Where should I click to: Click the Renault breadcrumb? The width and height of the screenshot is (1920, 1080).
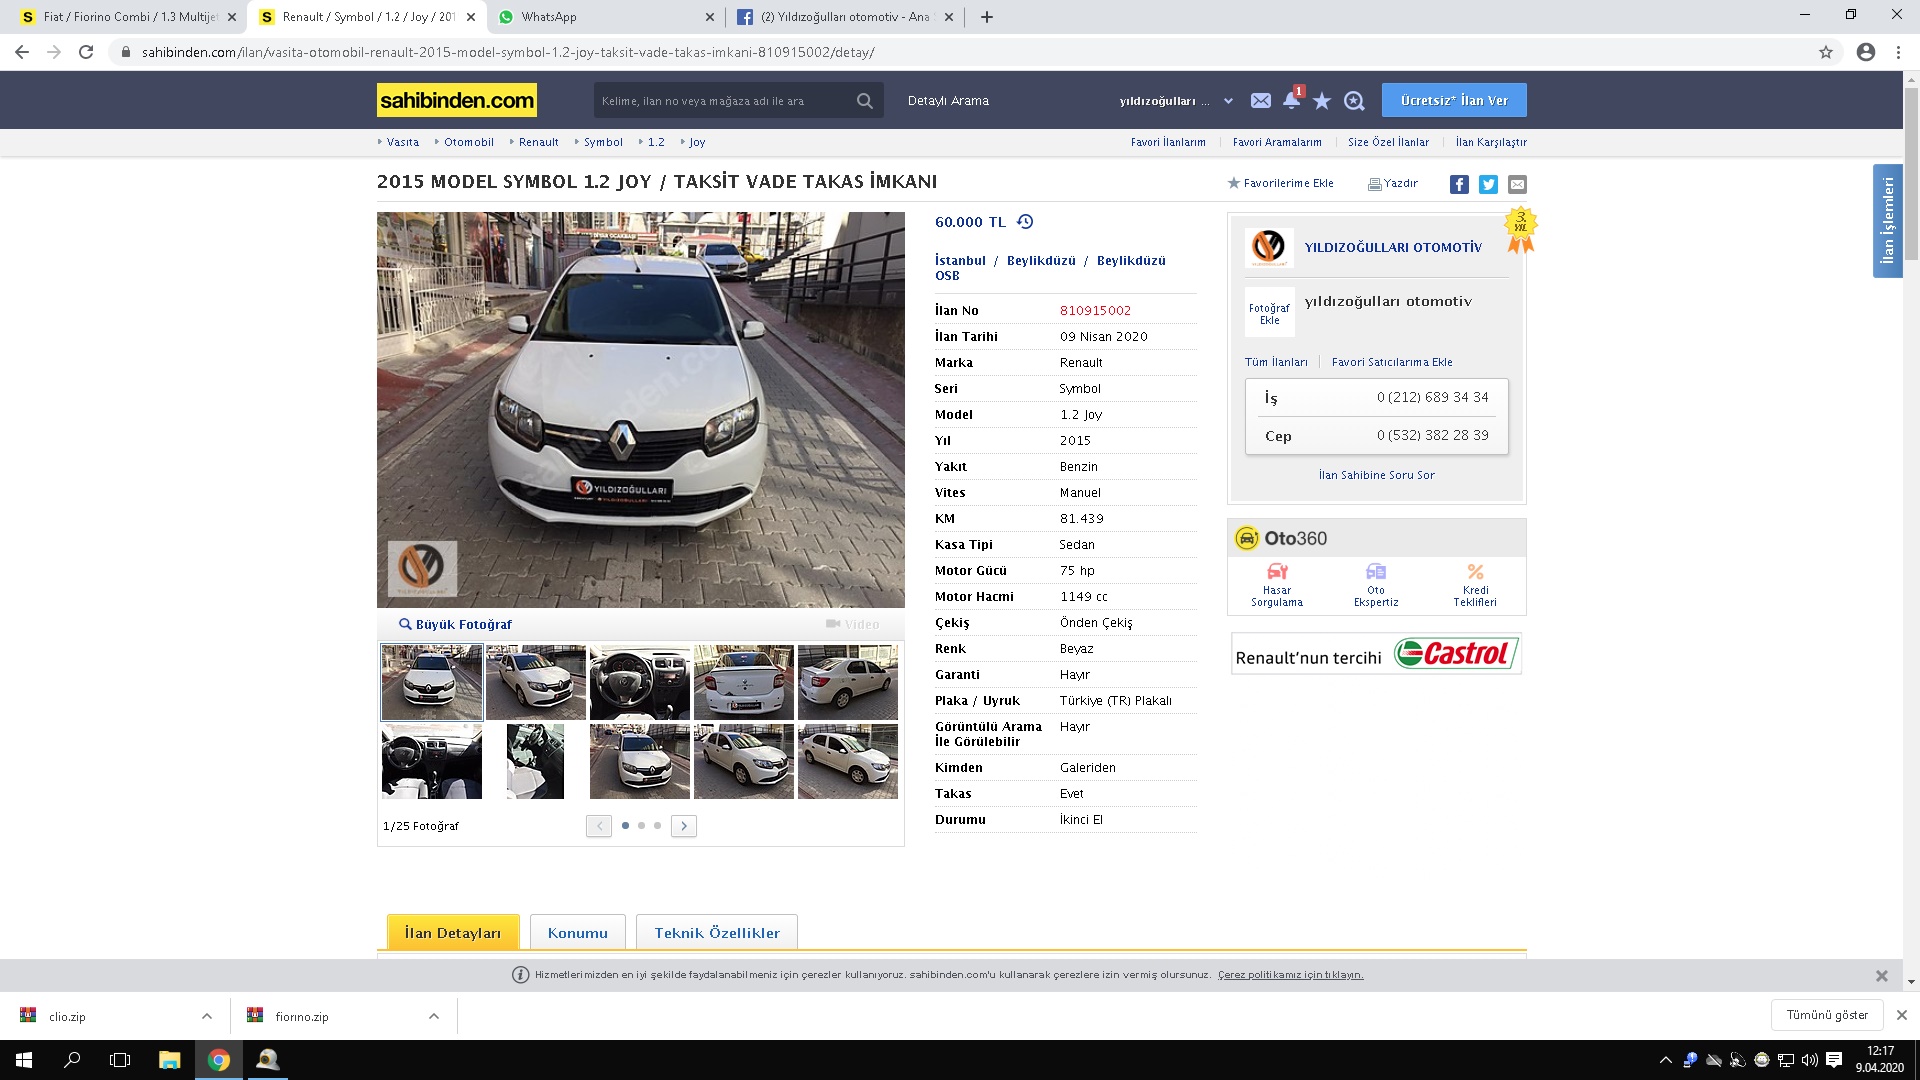(x=538, y=142)
